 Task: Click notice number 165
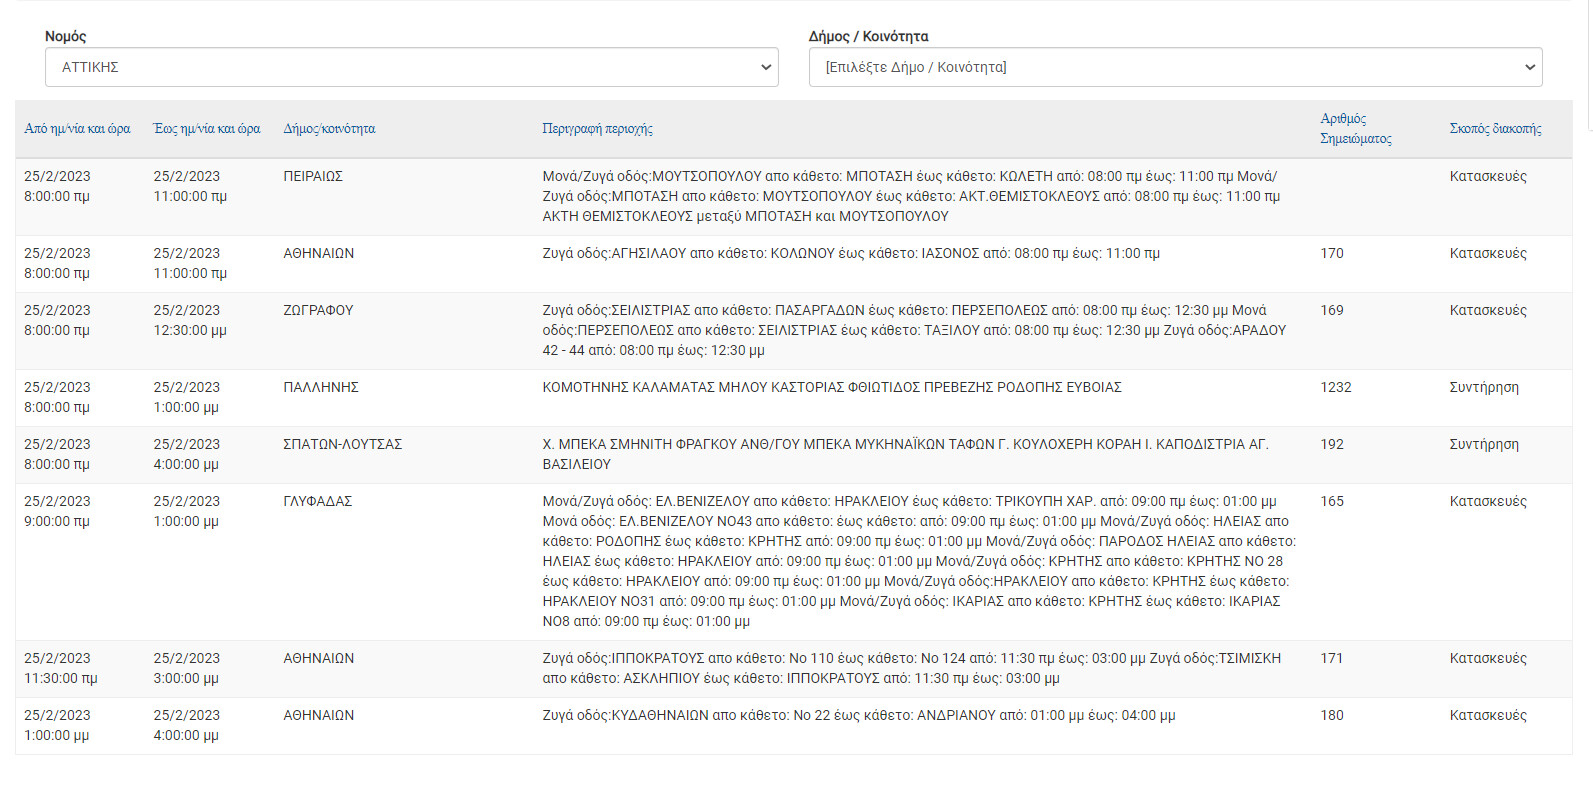(x=1332, y=501)
